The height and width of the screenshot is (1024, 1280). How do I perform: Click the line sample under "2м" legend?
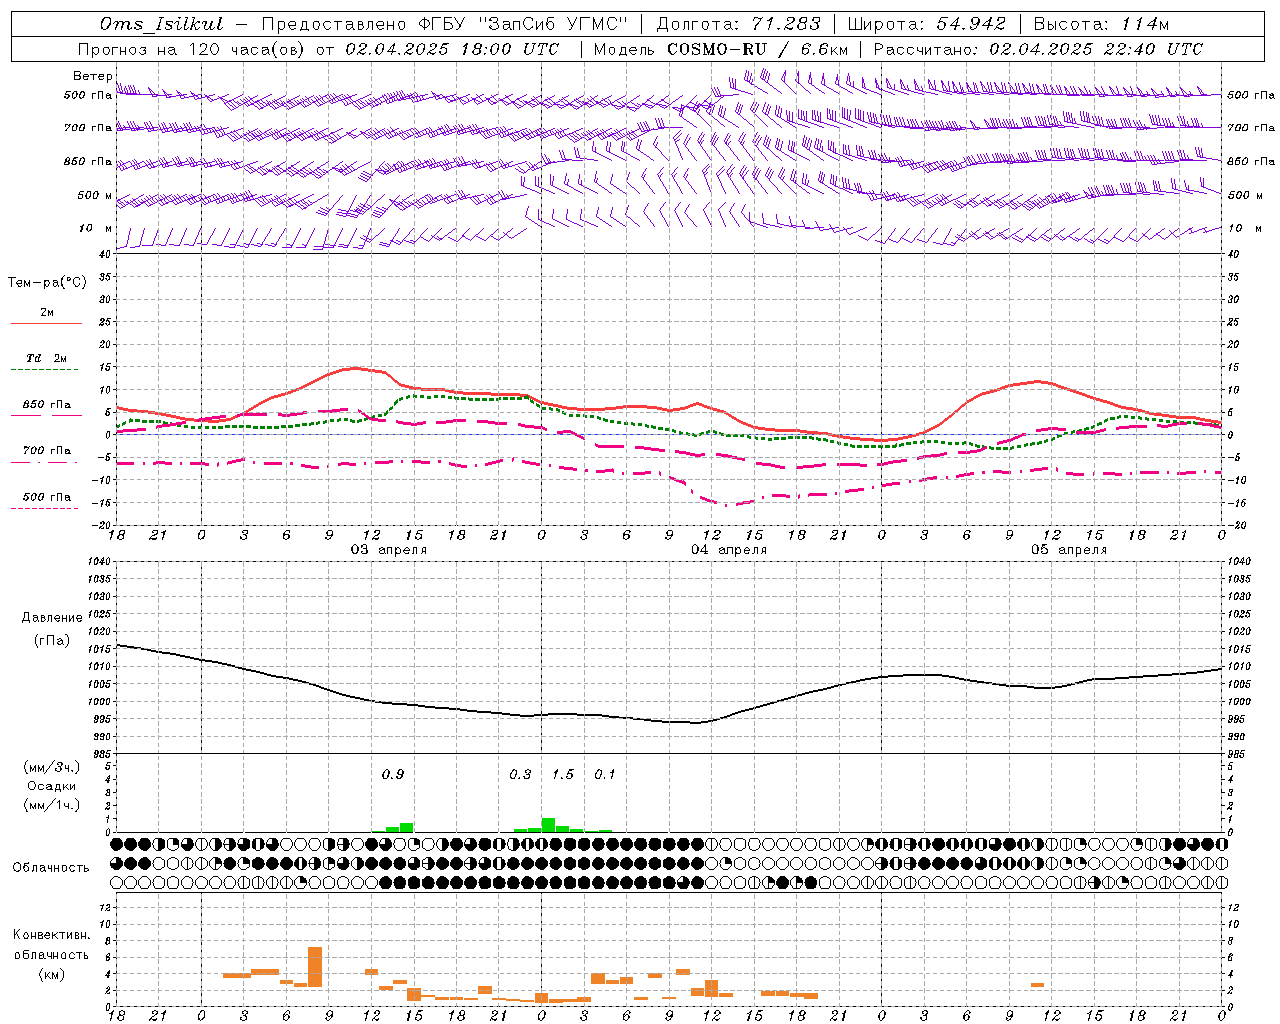[46, 324]
